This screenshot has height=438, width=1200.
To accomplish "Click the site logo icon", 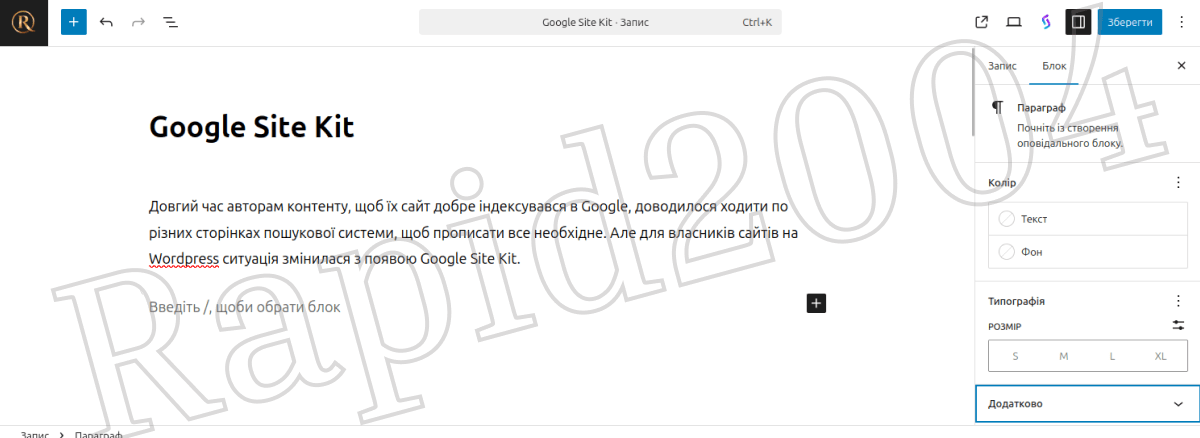I will (x=24, y=22).
